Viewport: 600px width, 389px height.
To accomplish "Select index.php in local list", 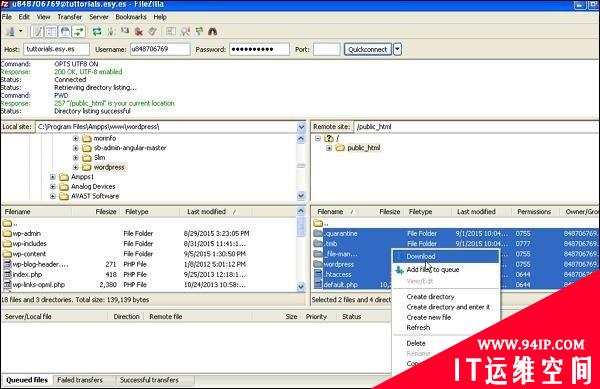I will pos(27,275).
